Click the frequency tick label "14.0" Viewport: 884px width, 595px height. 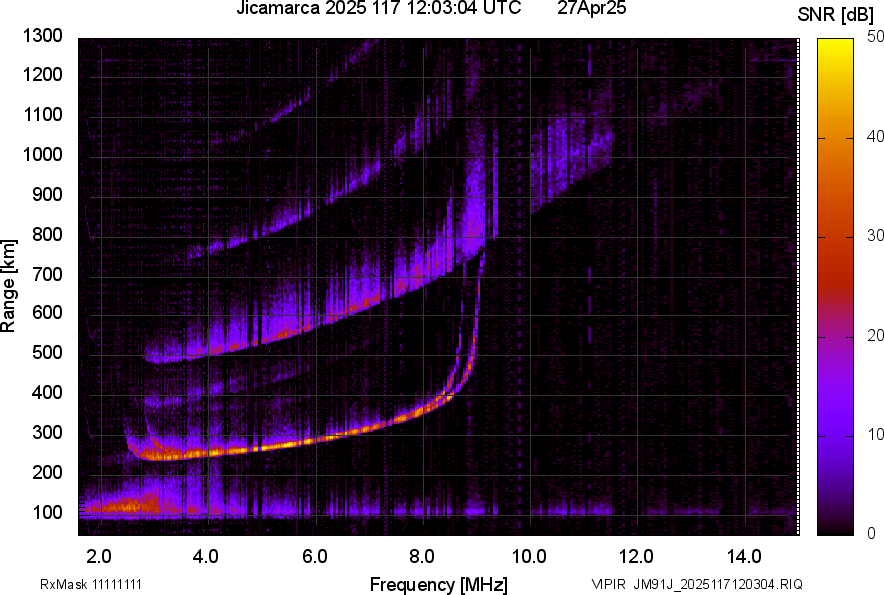(744, 557)
